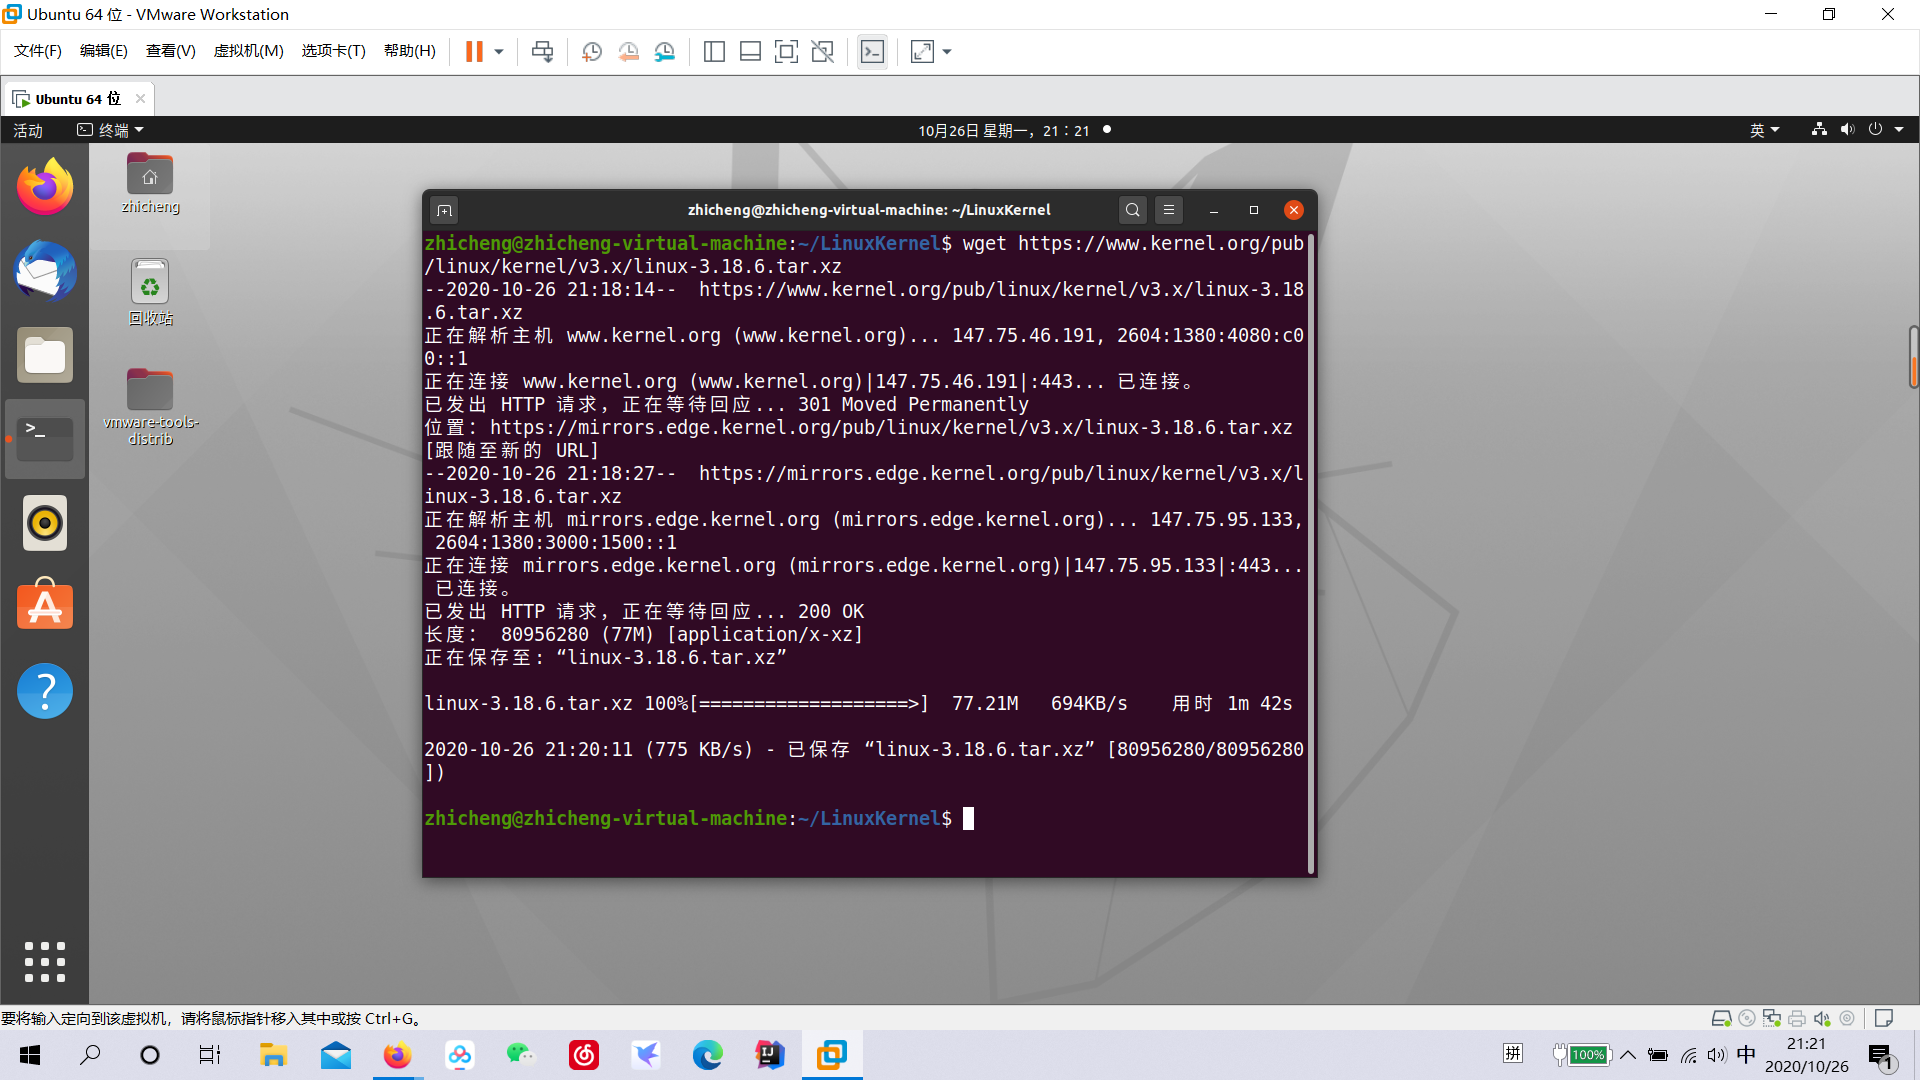Select the vmware-tools-distrib folder
Viewport: 1920px width, 1080px height.
(x=150, y=407)
